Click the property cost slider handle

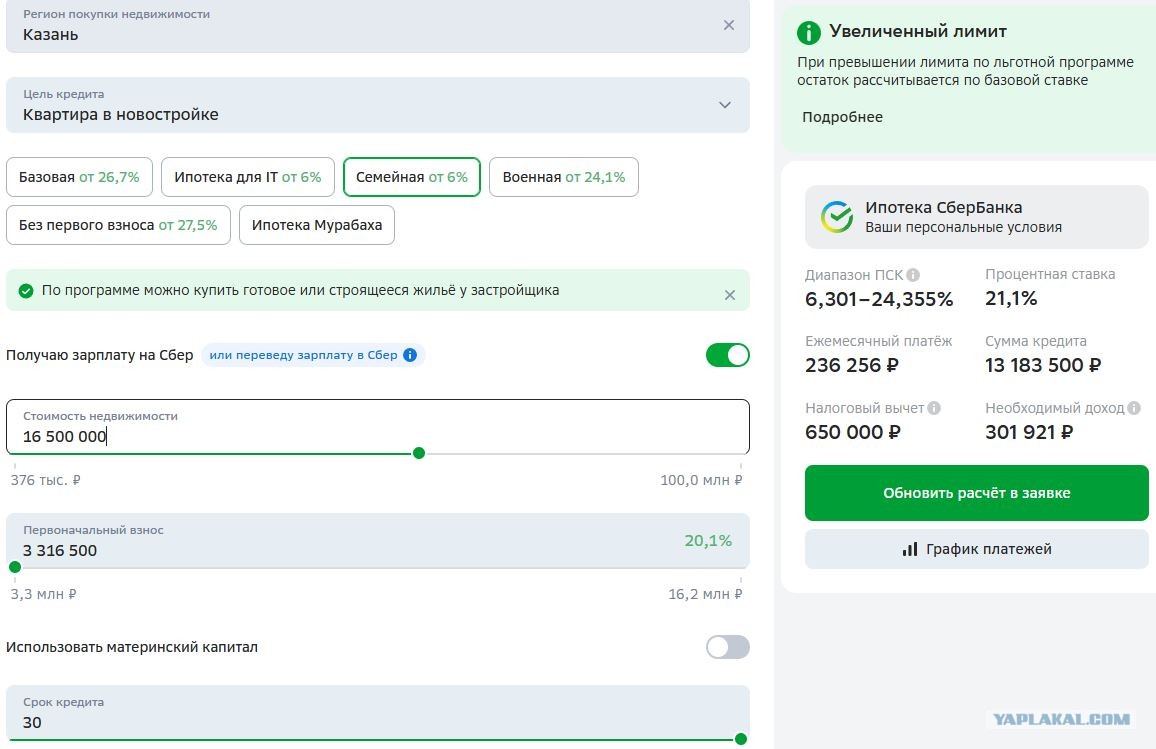tap(419, 453)
